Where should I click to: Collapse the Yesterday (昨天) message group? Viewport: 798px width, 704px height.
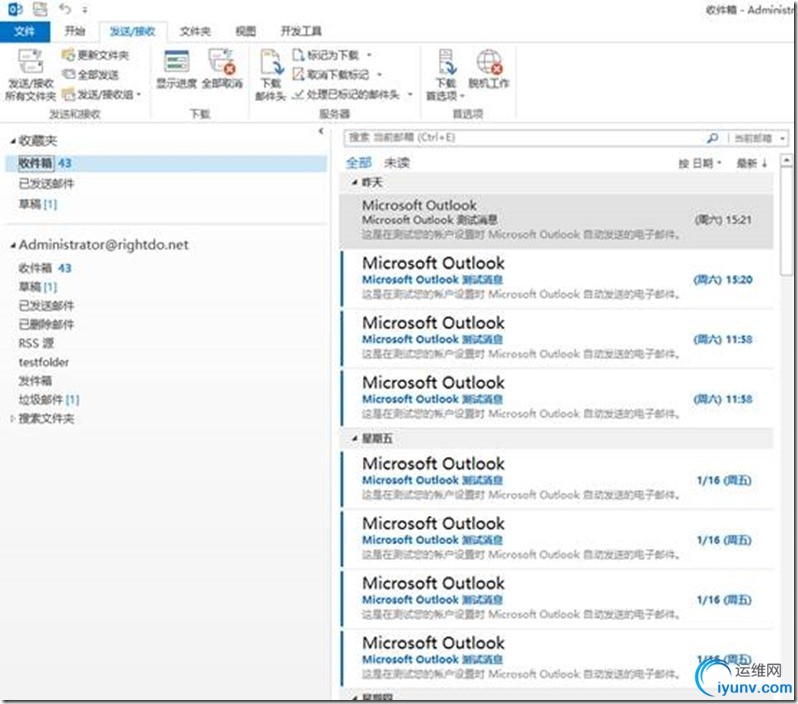coord(355,182)
